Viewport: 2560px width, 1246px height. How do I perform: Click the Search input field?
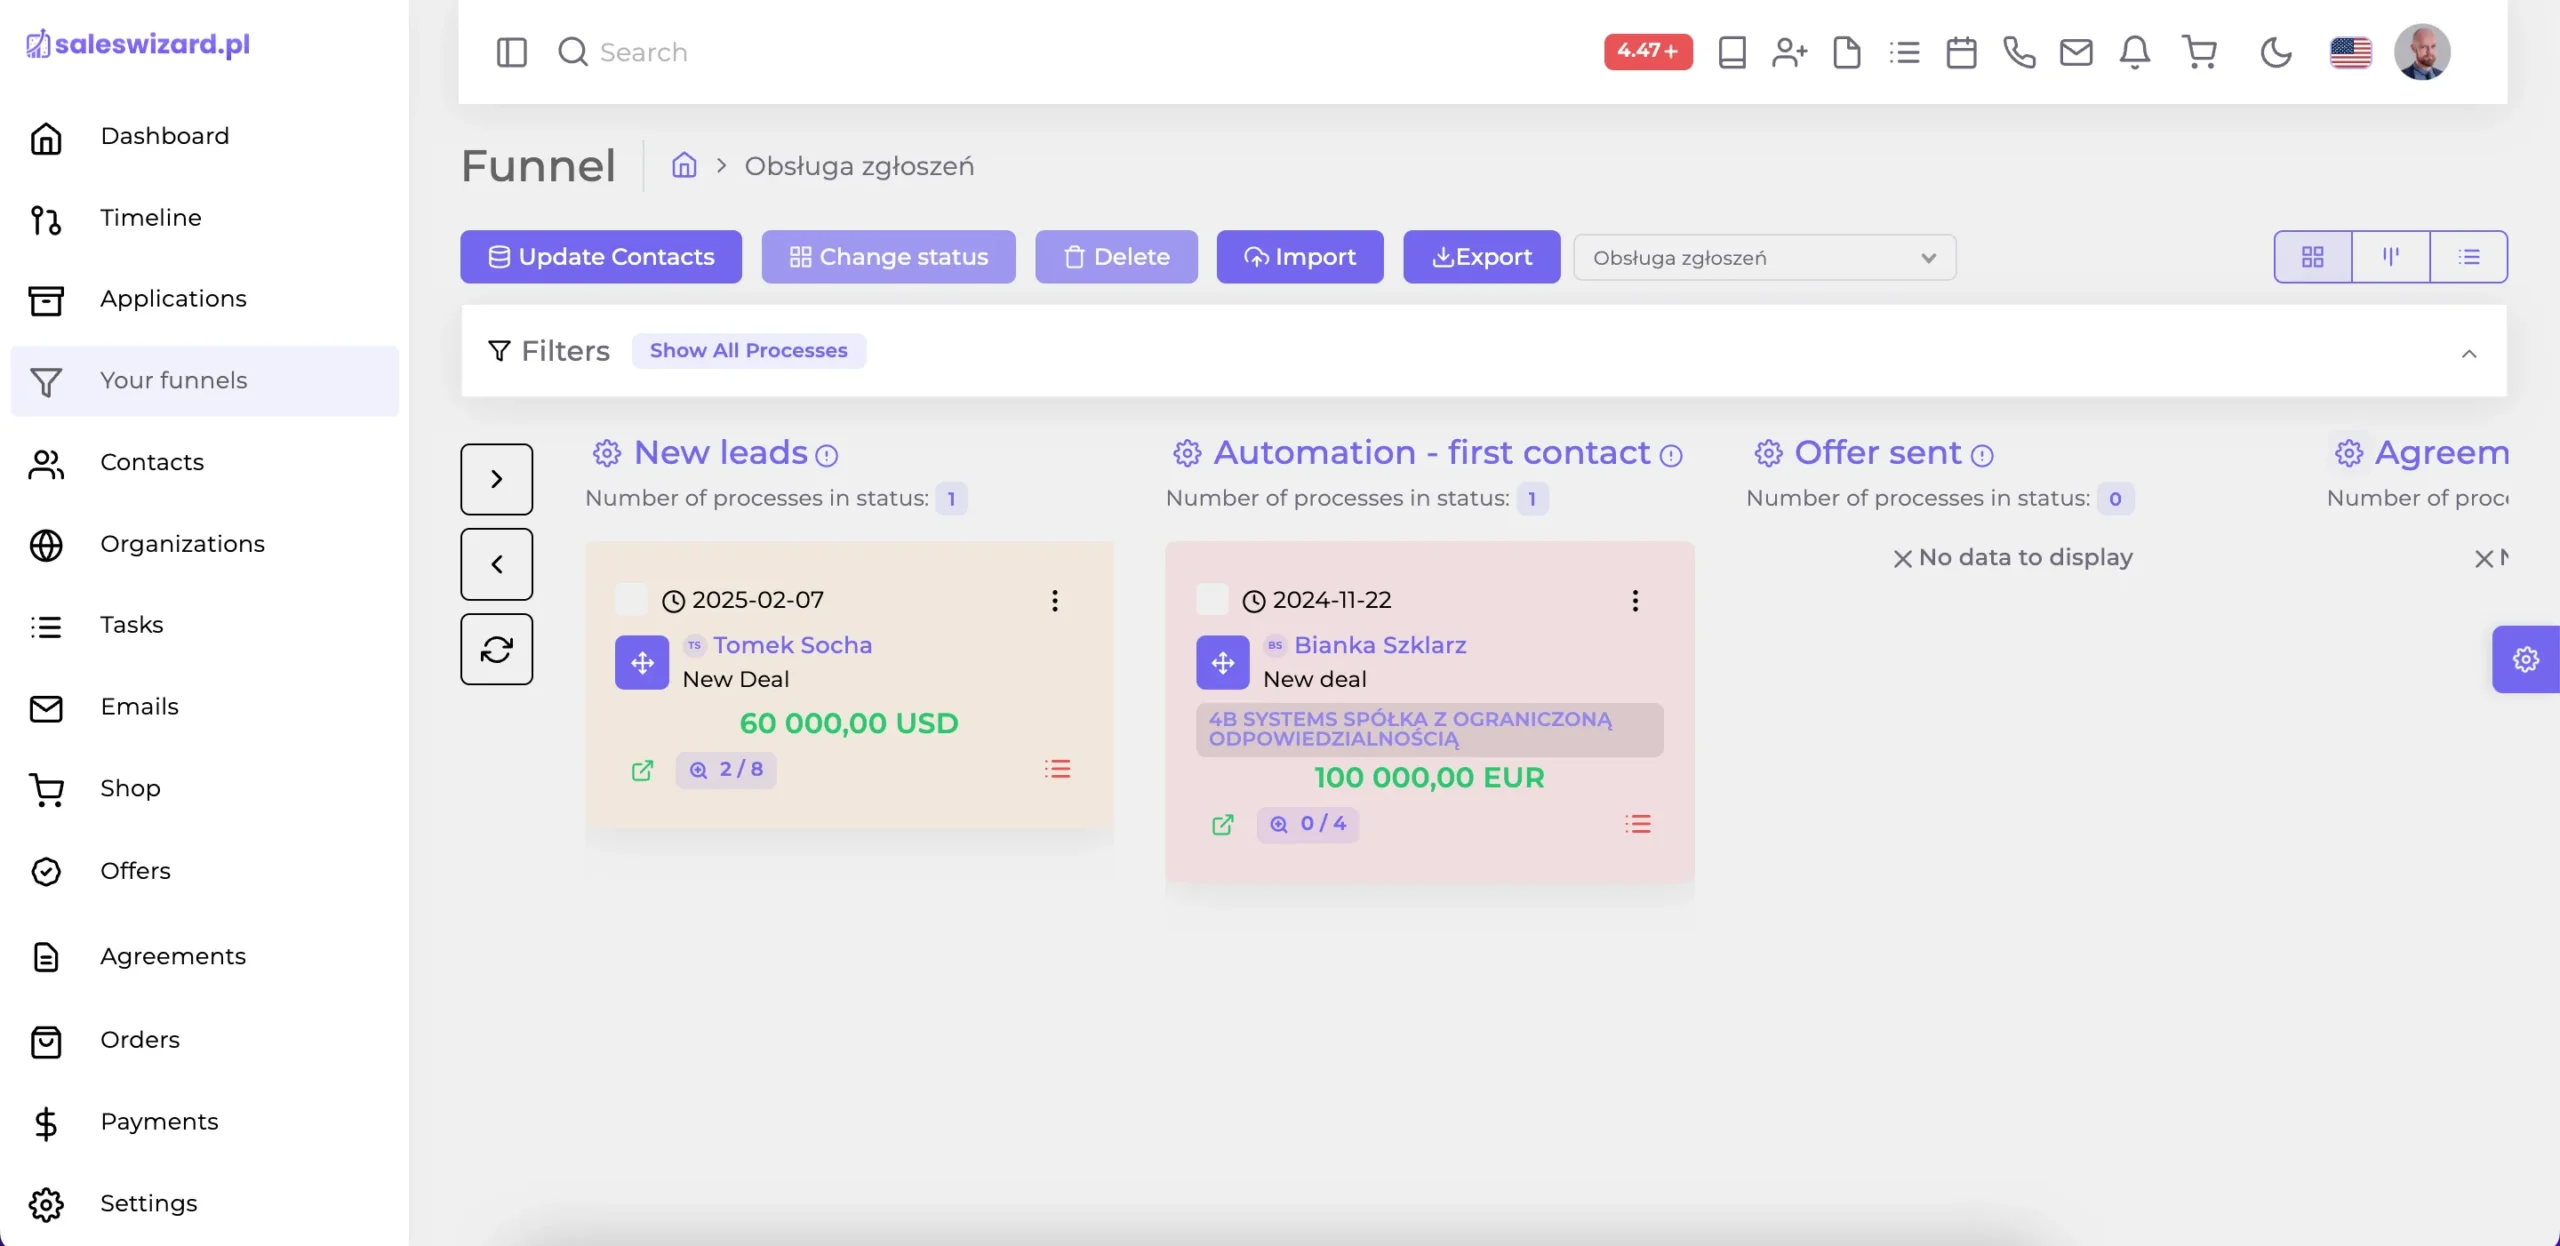coord(643,52)
